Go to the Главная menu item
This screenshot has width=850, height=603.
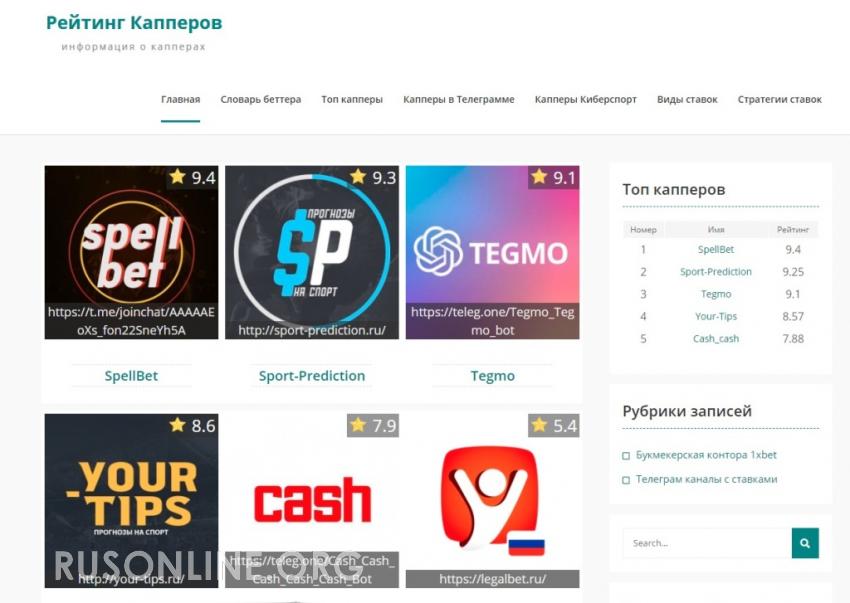point(181,99)
